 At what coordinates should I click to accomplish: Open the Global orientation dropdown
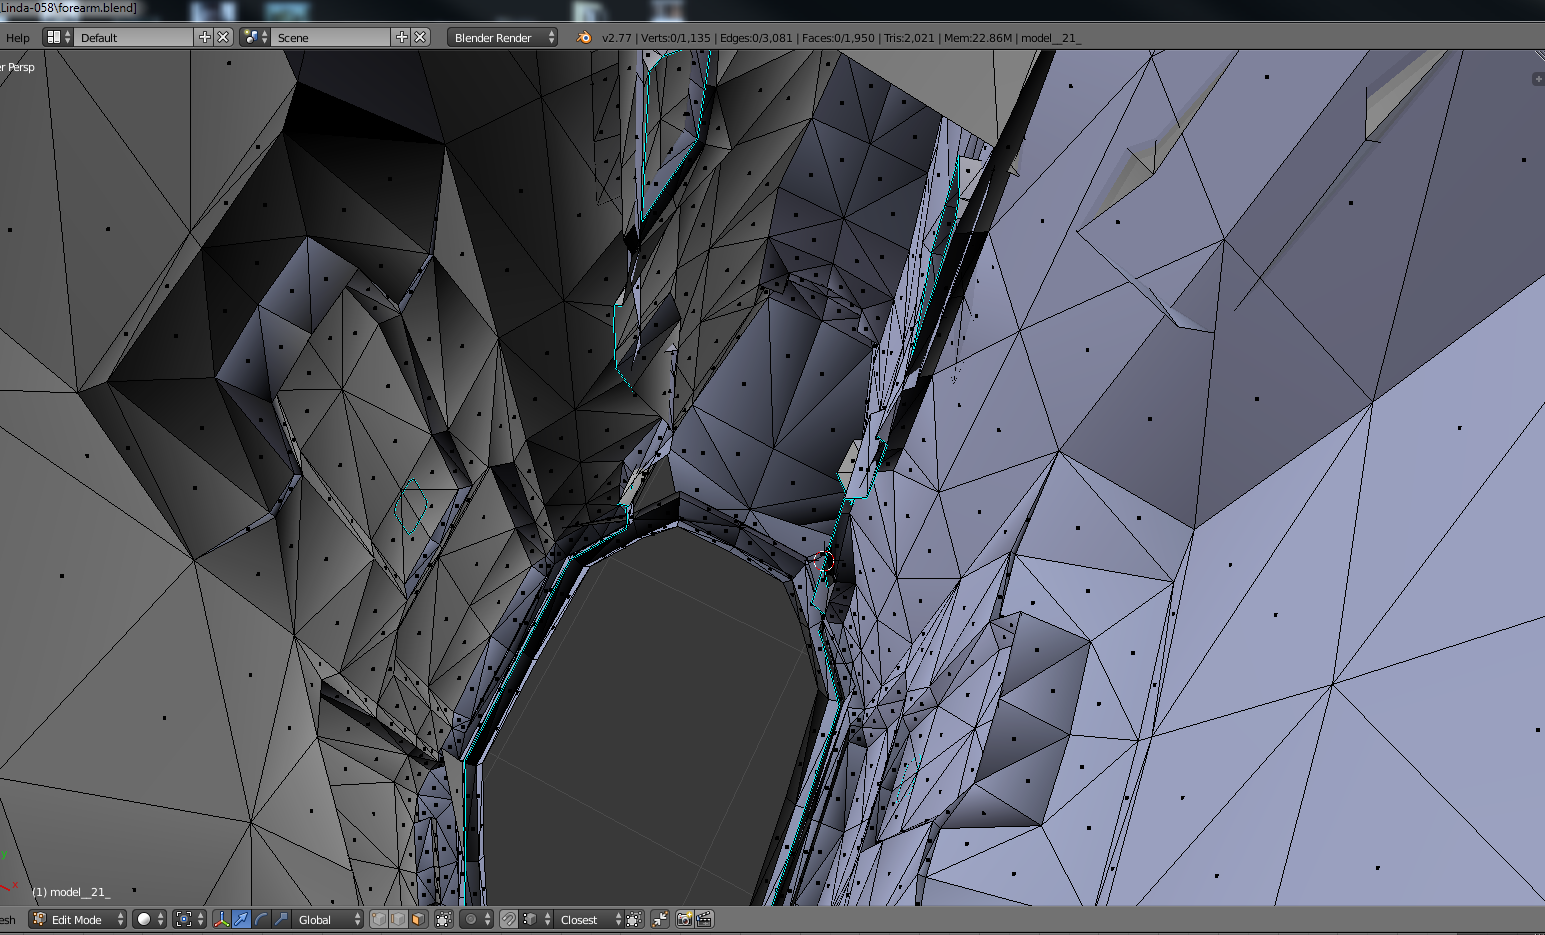pos(328,919)
